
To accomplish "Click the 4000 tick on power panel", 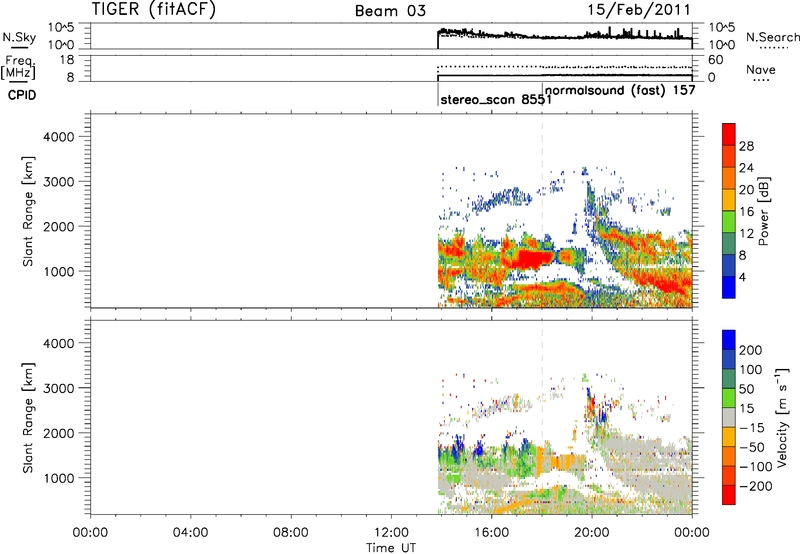I will (58, 137).
